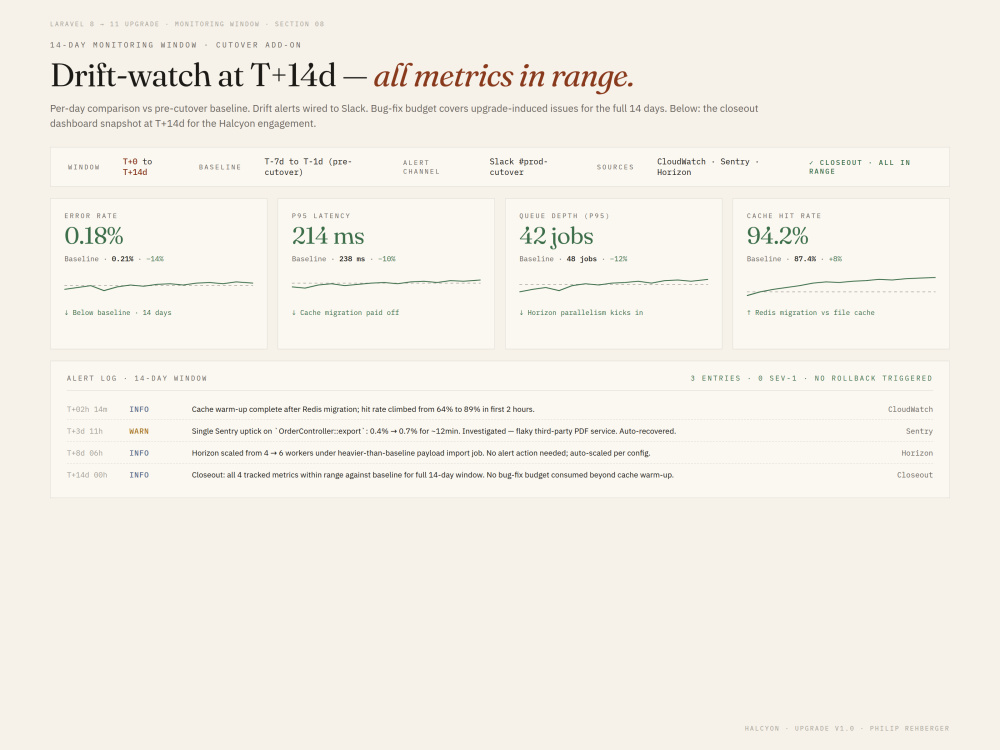This screenshot has width=1000, height=750.
Task: Click the '94.2%' cache hit rate value
Action: (777, 236)
